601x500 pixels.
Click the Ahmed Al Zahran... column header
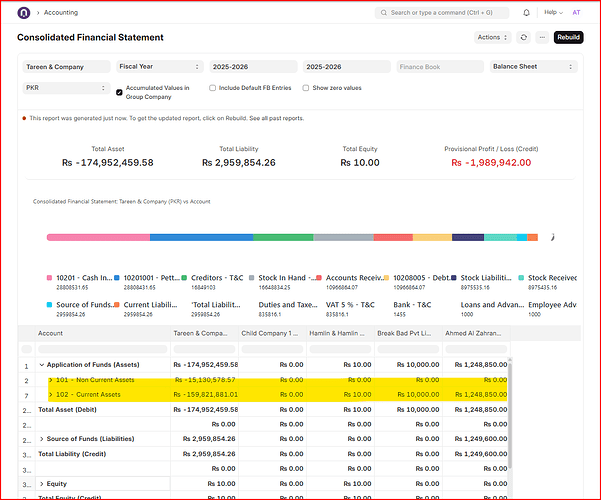coord(476,334)
